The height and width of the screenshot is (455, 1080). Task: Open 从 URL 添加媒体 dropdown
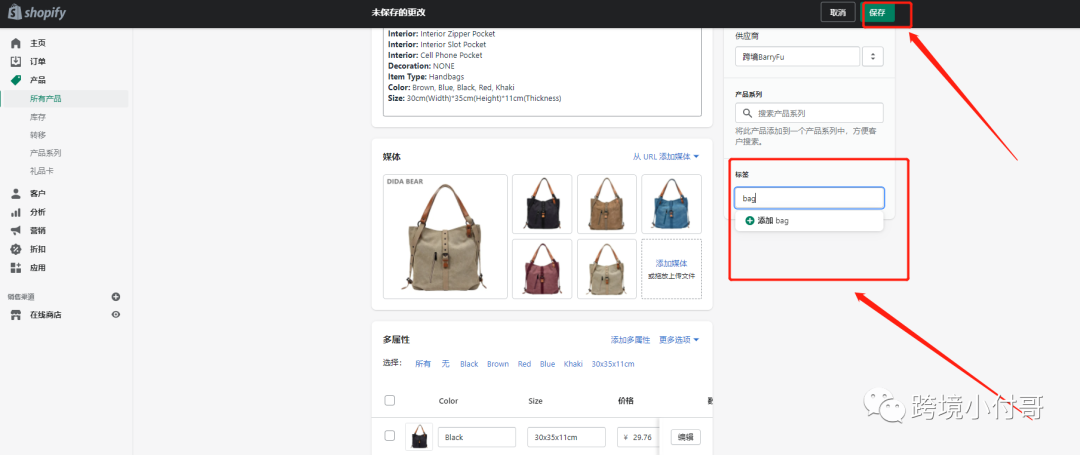[x=666, y=157]
